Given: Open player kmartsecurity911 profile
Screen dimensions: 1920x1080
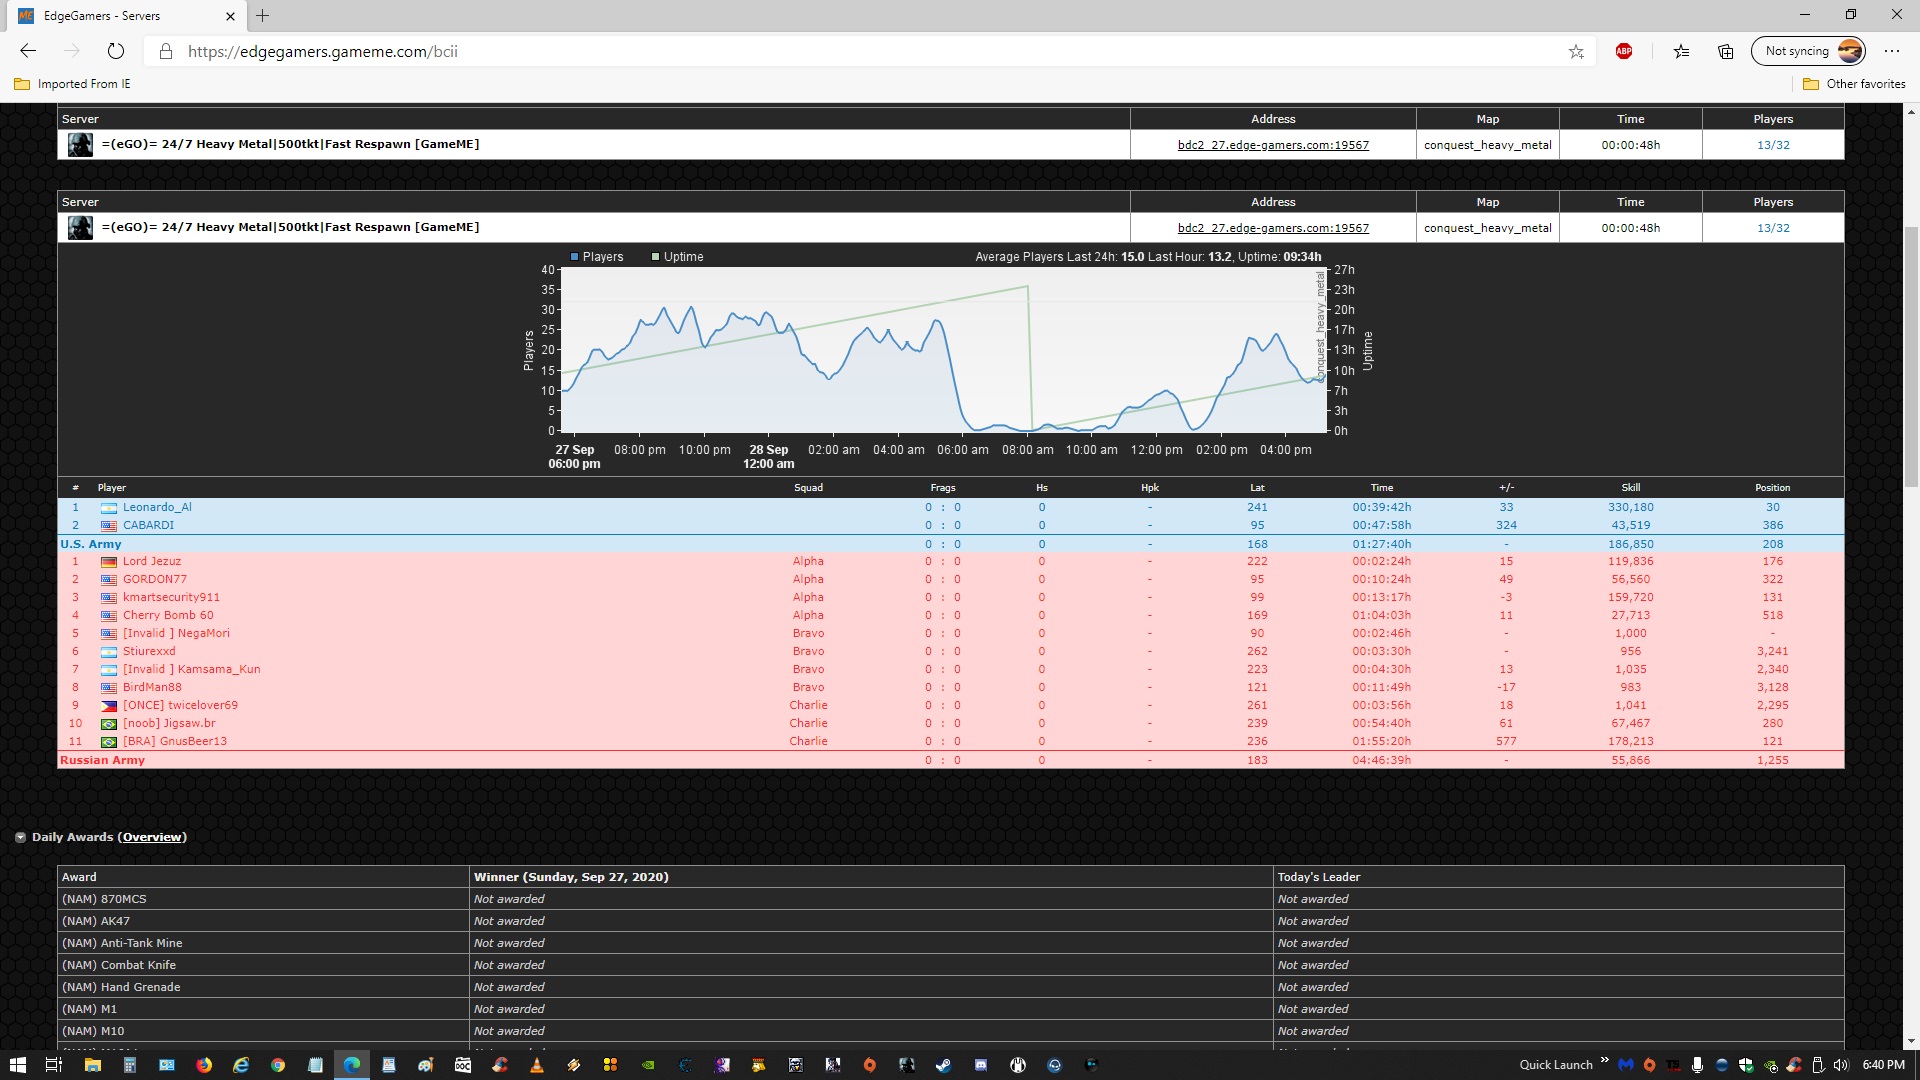Looking at the screenshot, I should 171,597.
